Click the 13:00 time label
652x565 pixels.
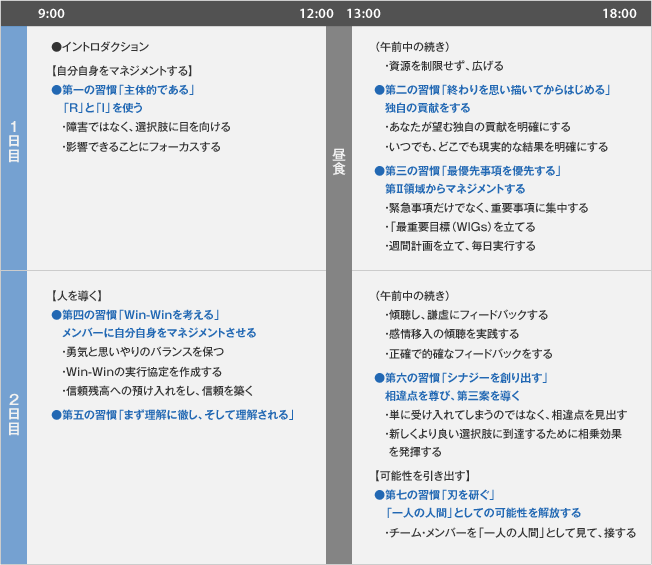click(x=363, y=13)
